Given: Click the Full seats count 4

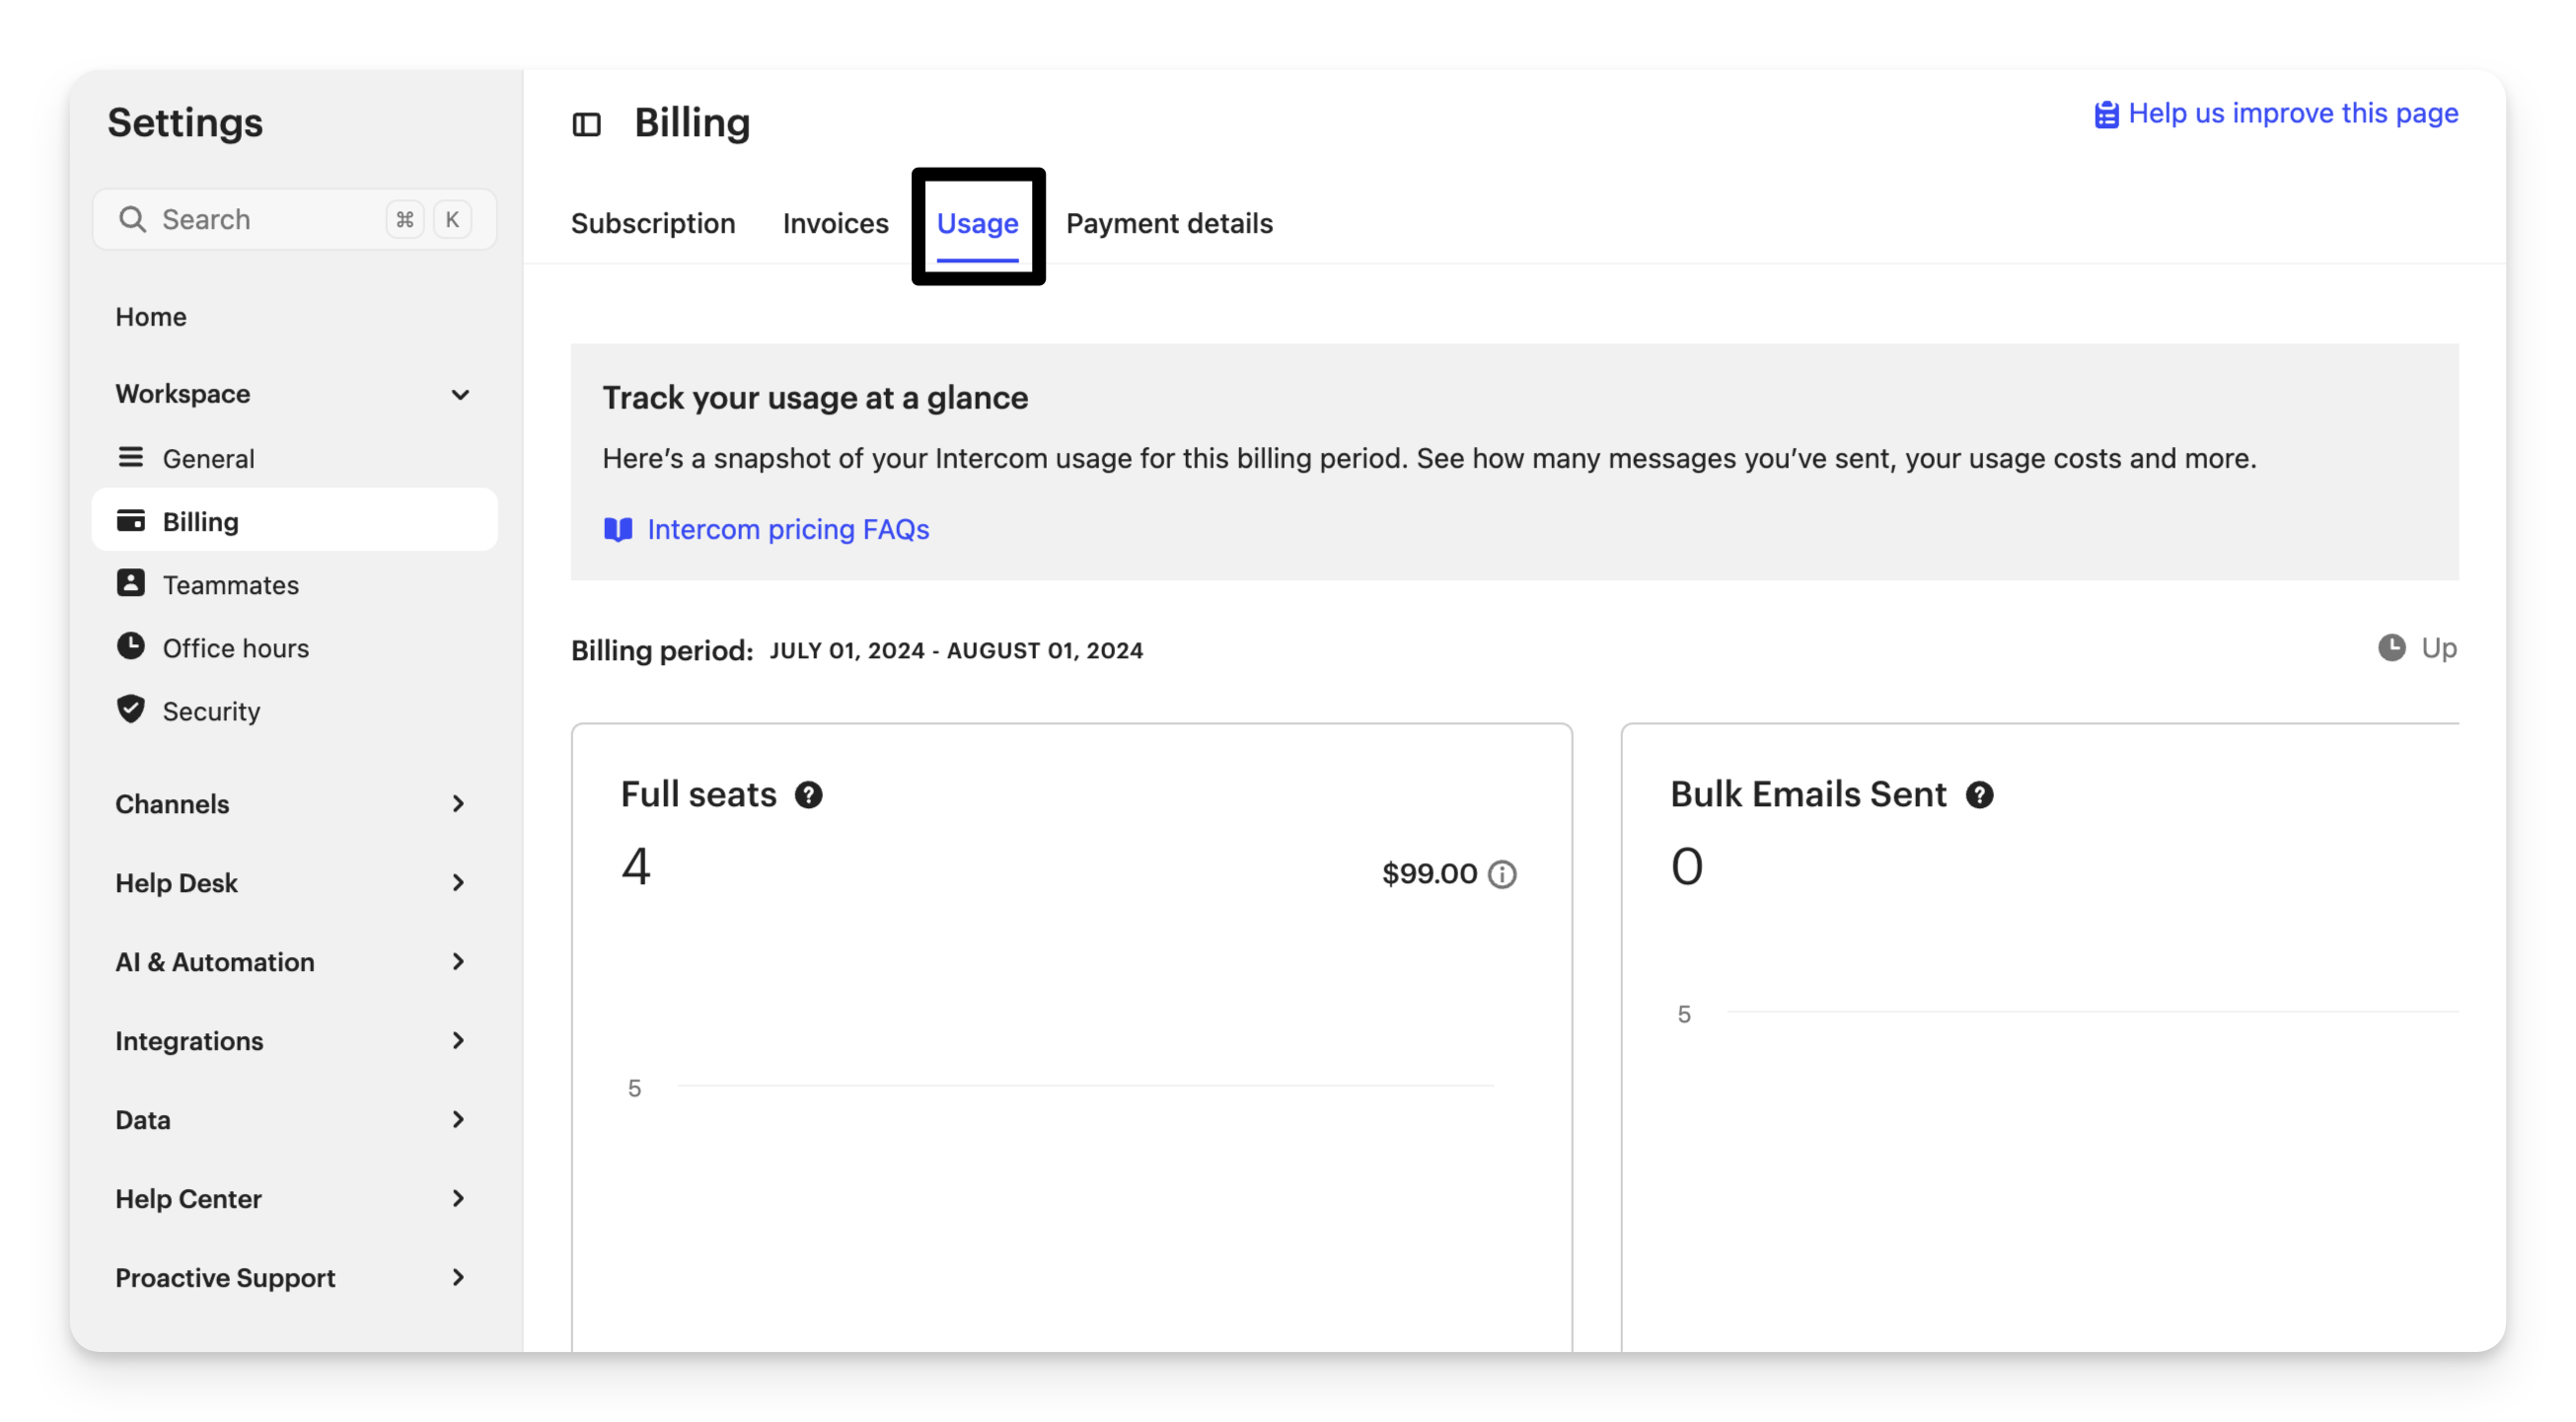Looking at the screenshot, I should pos(636,866).
